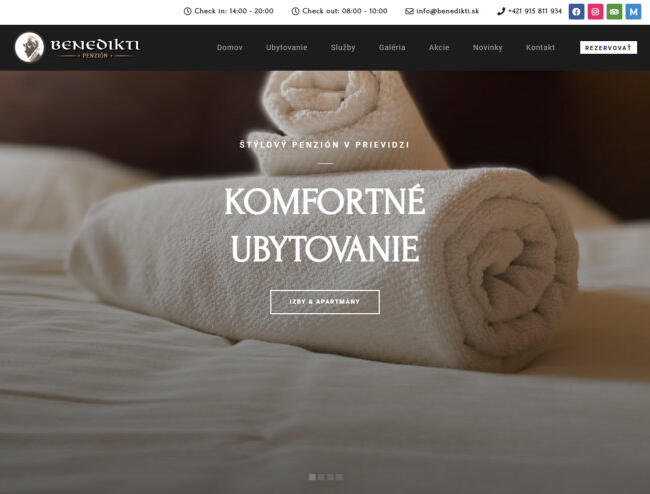The width and height of the screenshot is (650, 494).
Task: Click the Izby & Apartmány button
Action: point(325,302)
